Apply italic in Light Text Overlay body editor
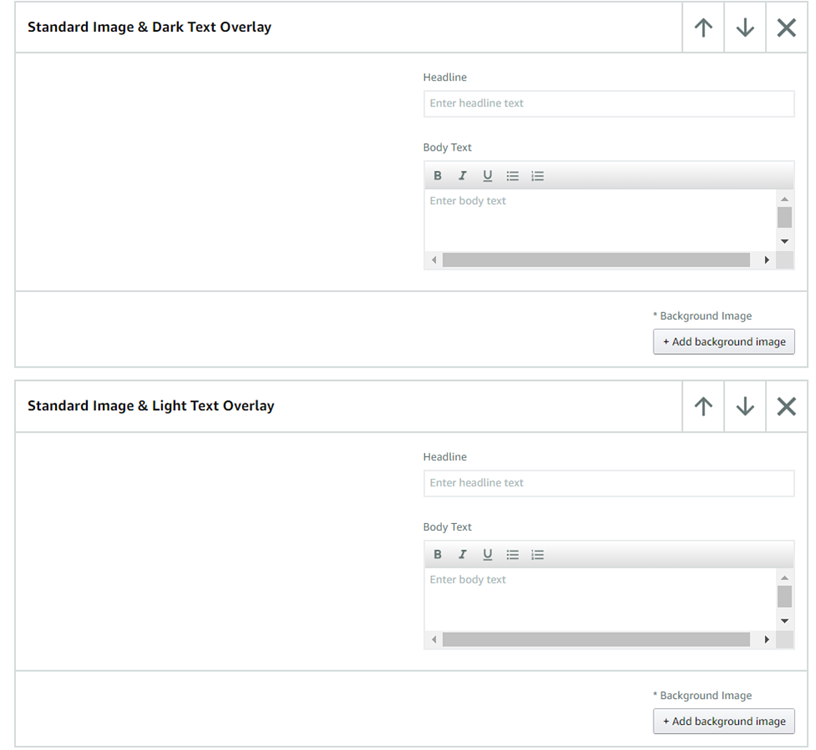Viewport: 816px width, 750px height. [462, 554]
